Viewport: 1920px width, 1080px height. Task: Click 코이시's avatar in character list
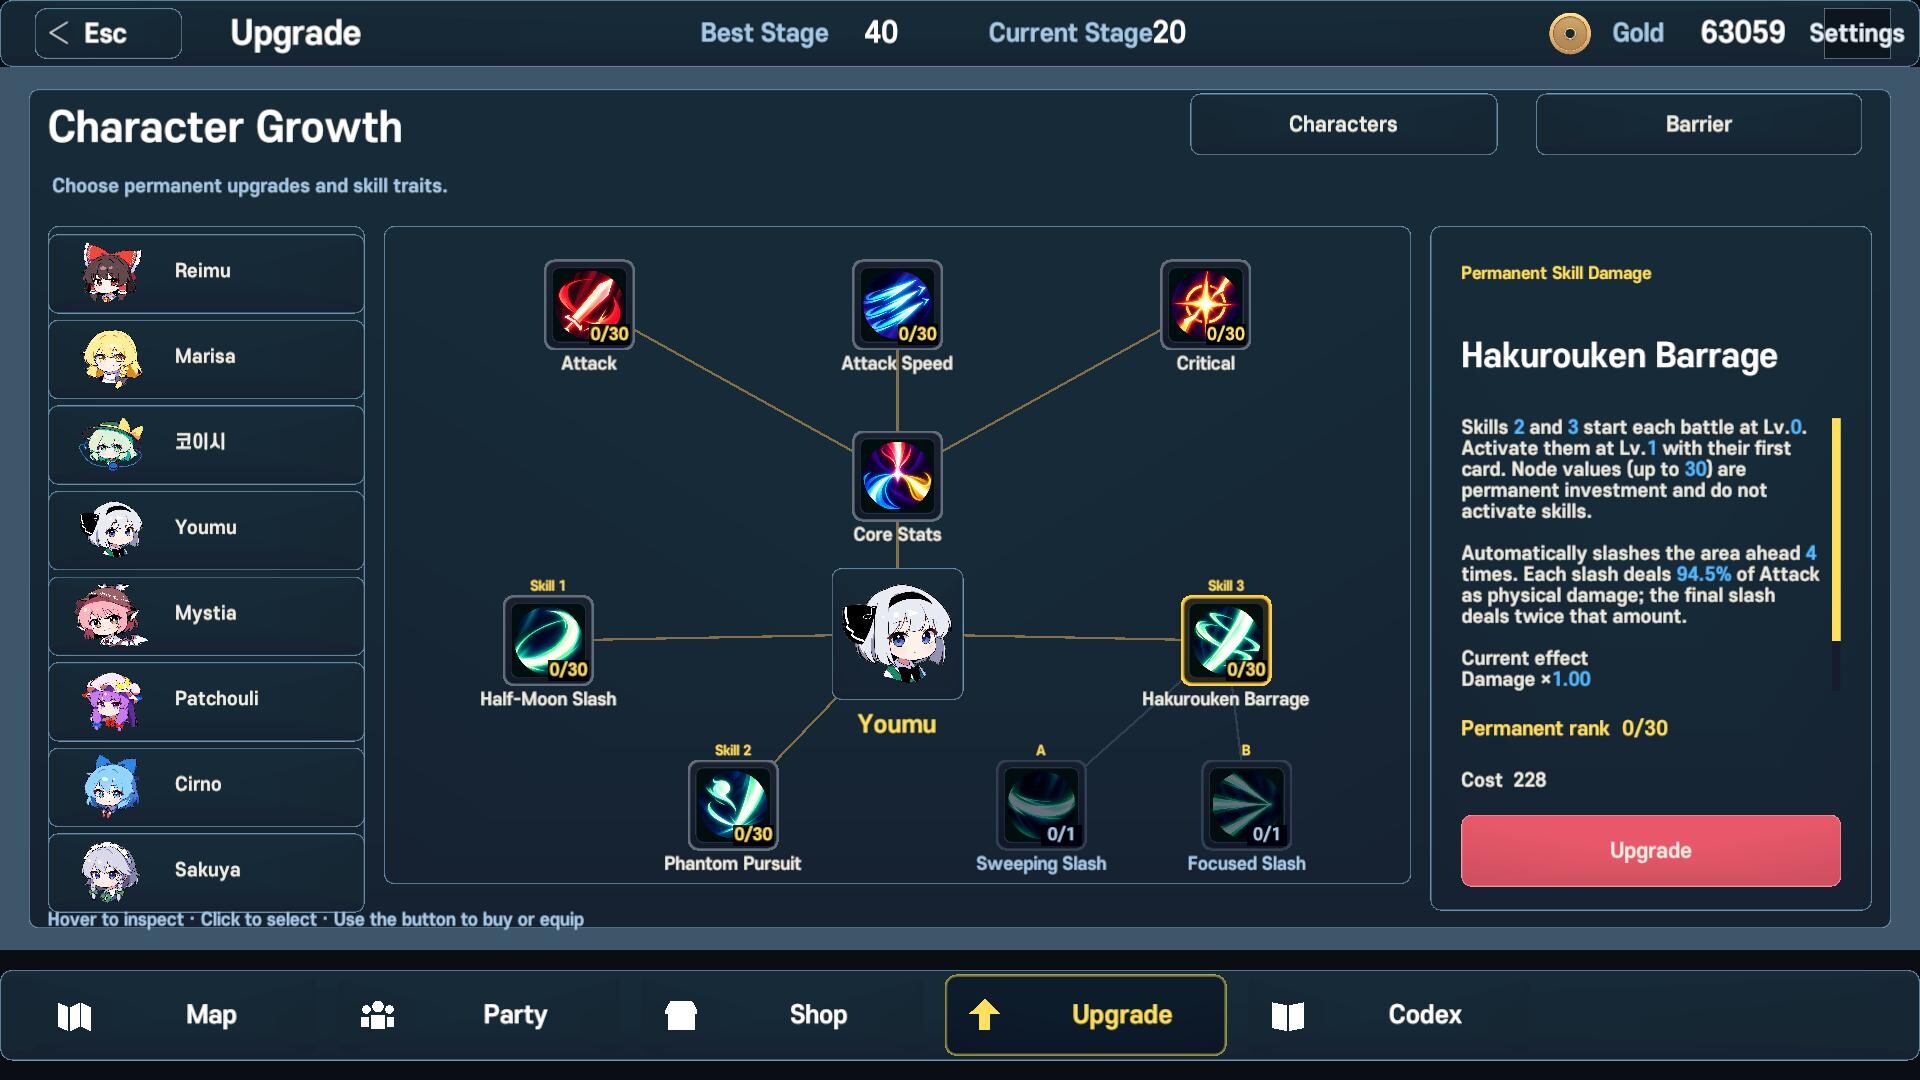point(111,444)
